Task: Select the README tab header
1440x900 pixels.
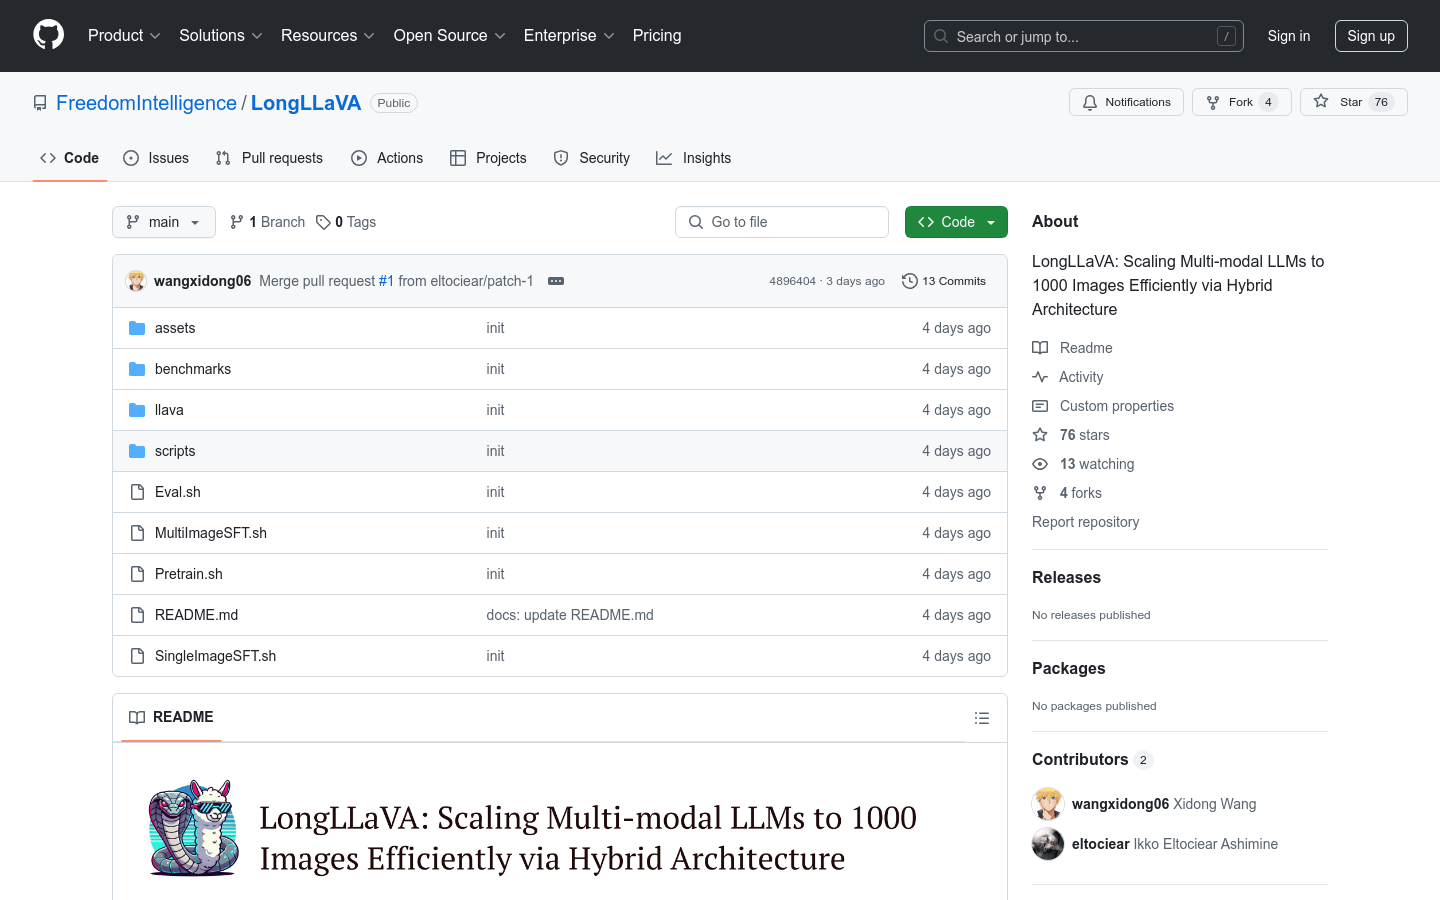Action: pyautogui.click(x=171, y=717)
